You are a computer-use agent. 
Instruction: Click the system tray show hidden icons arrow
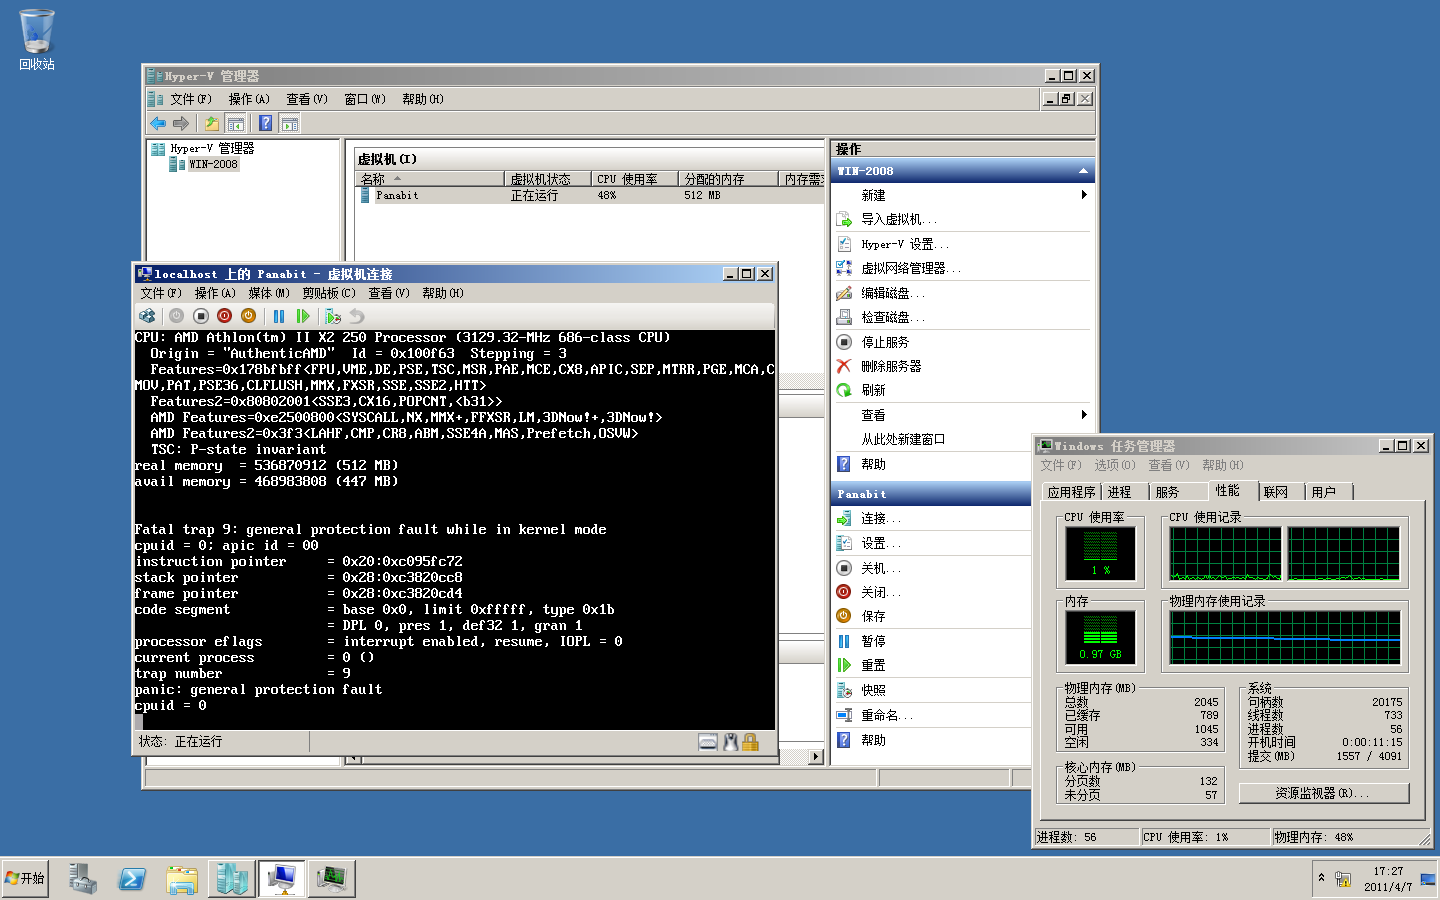pos(1321,877)
